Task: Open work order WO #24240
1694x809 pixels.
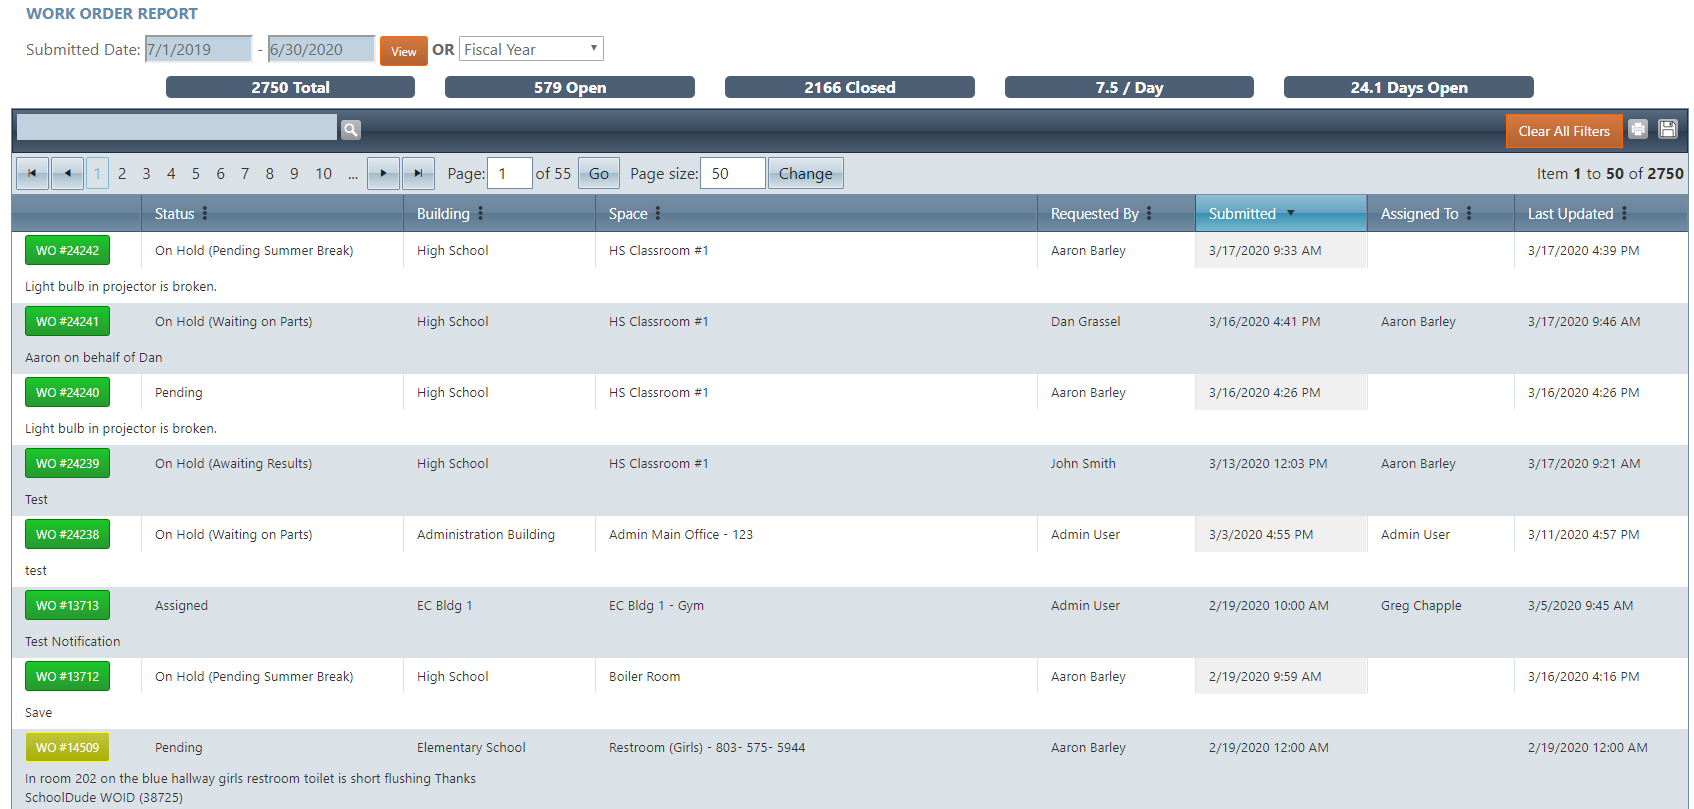Action: pos(68,392)
